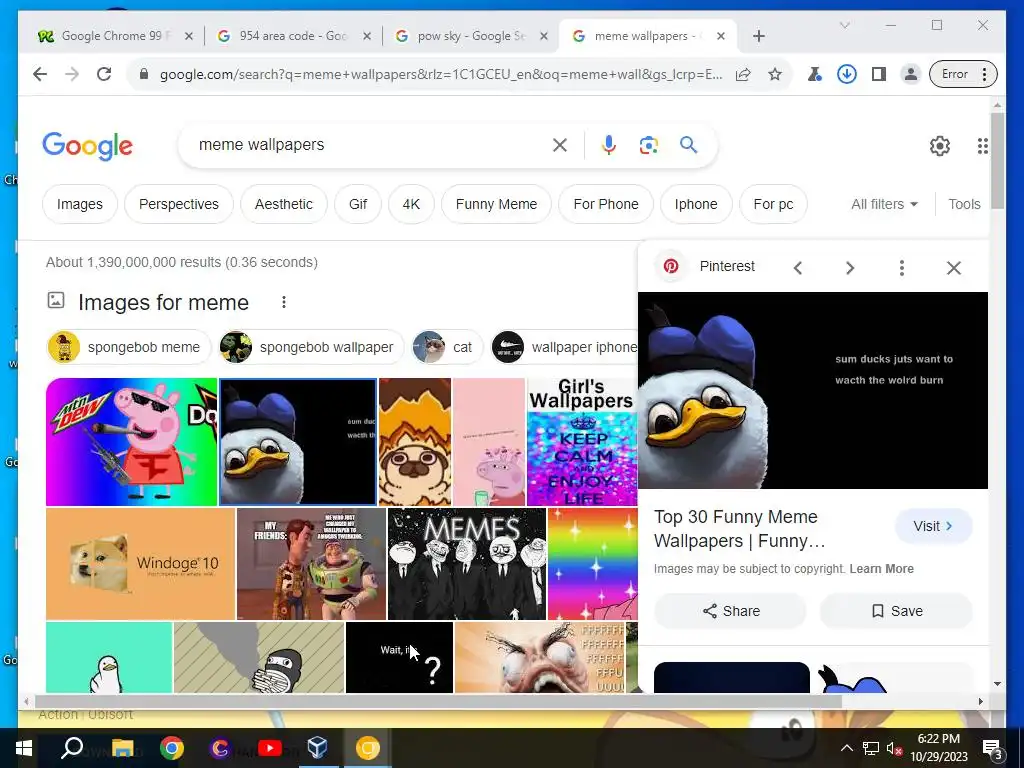Click the cat suggestion chip
Viewport: 1024px width, 768px height.
click(x=447, y=347)
